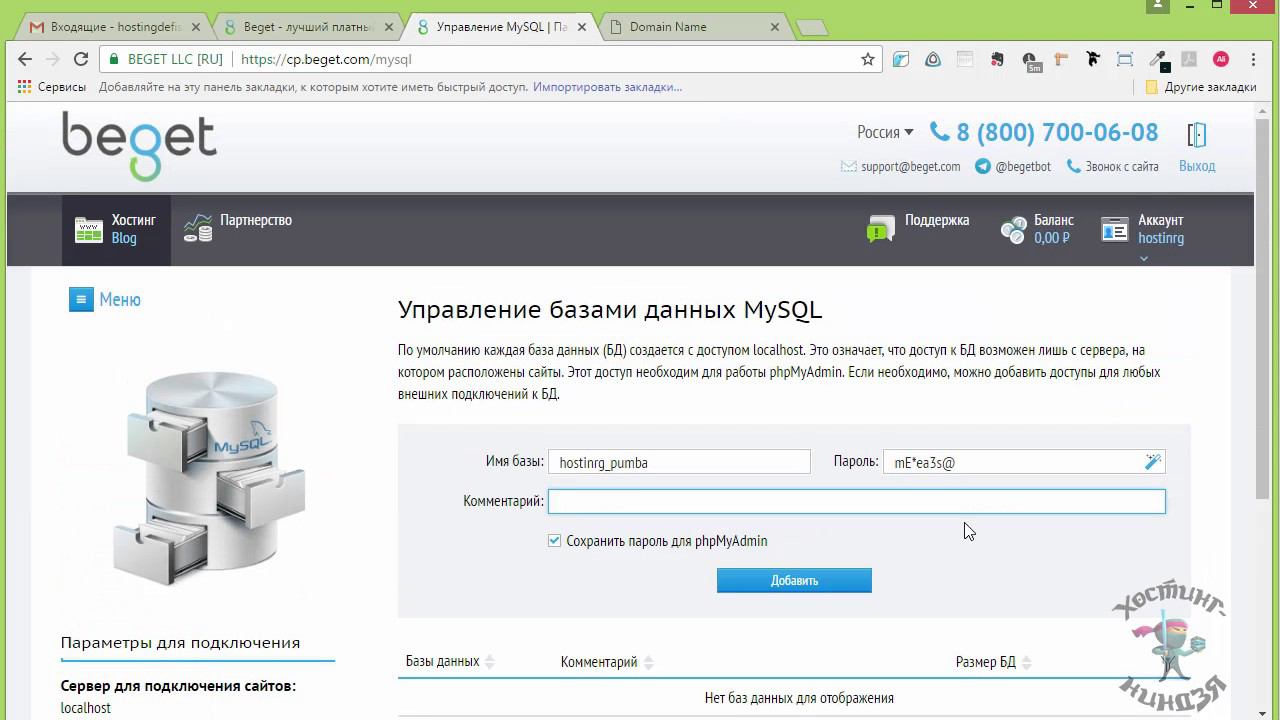Open new browser tab
Screen dimensions: 1280x720
tap(812, 28)
